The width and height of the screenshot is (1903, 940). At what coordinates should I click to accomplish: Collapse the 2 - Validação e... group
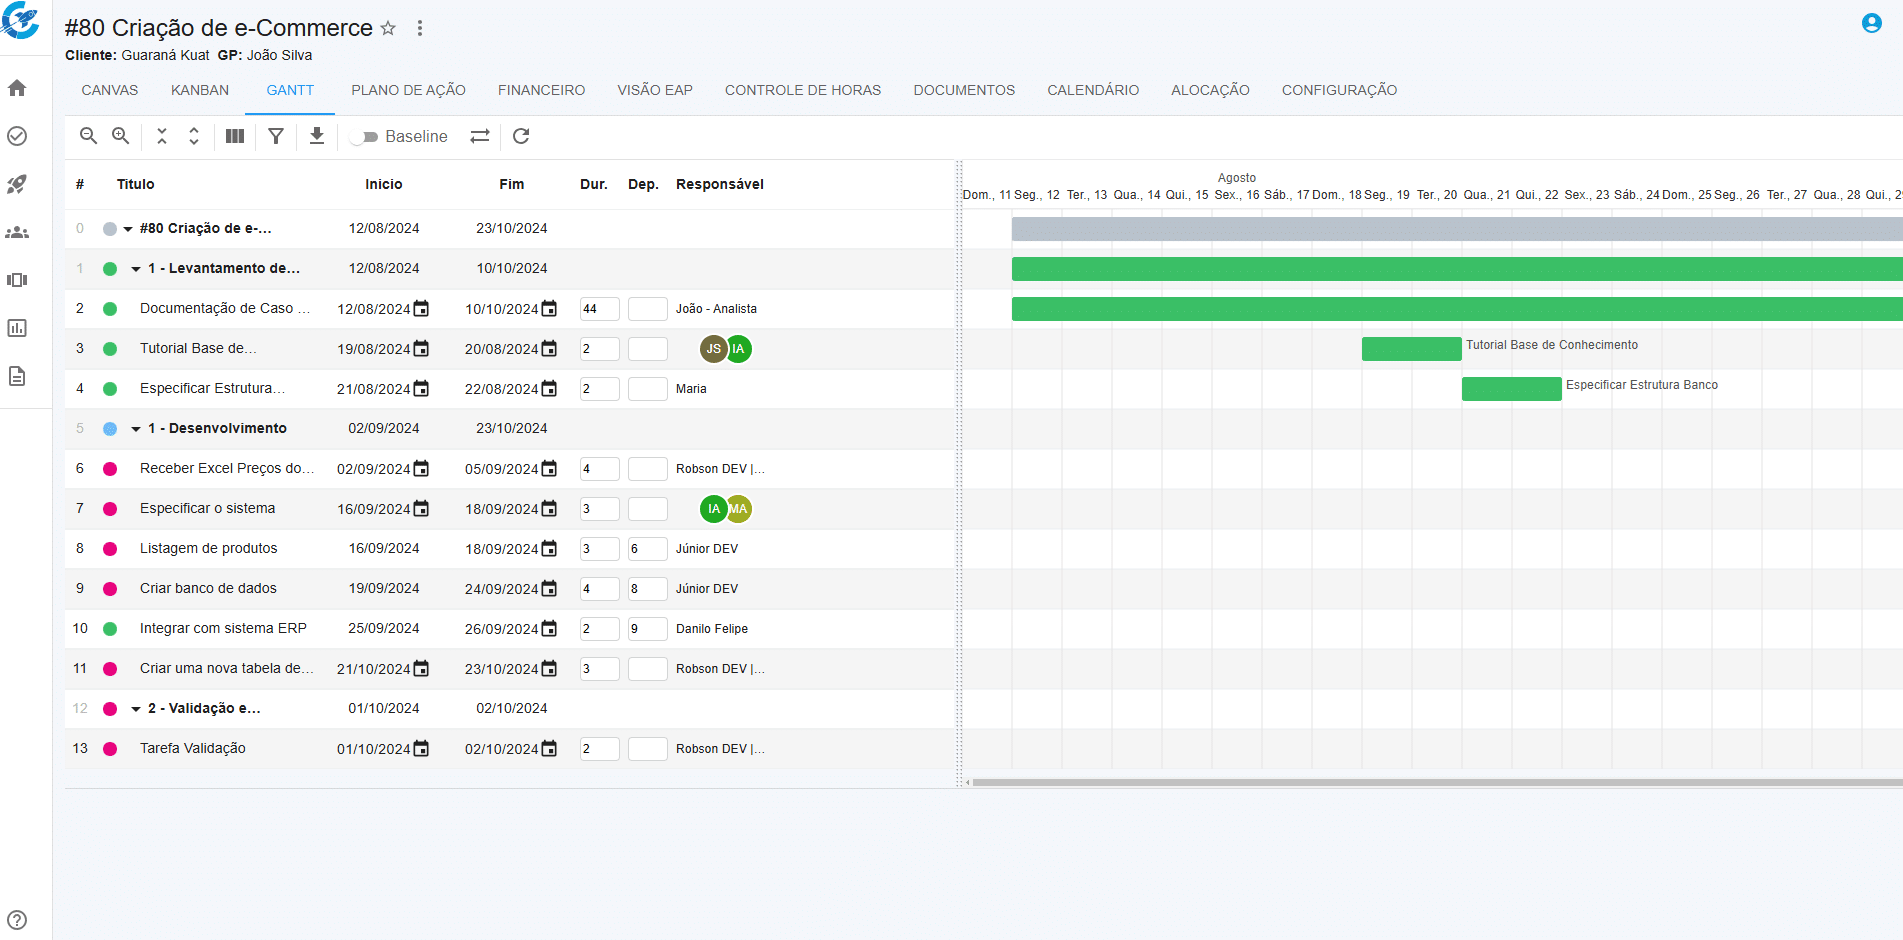coord(136,709)
